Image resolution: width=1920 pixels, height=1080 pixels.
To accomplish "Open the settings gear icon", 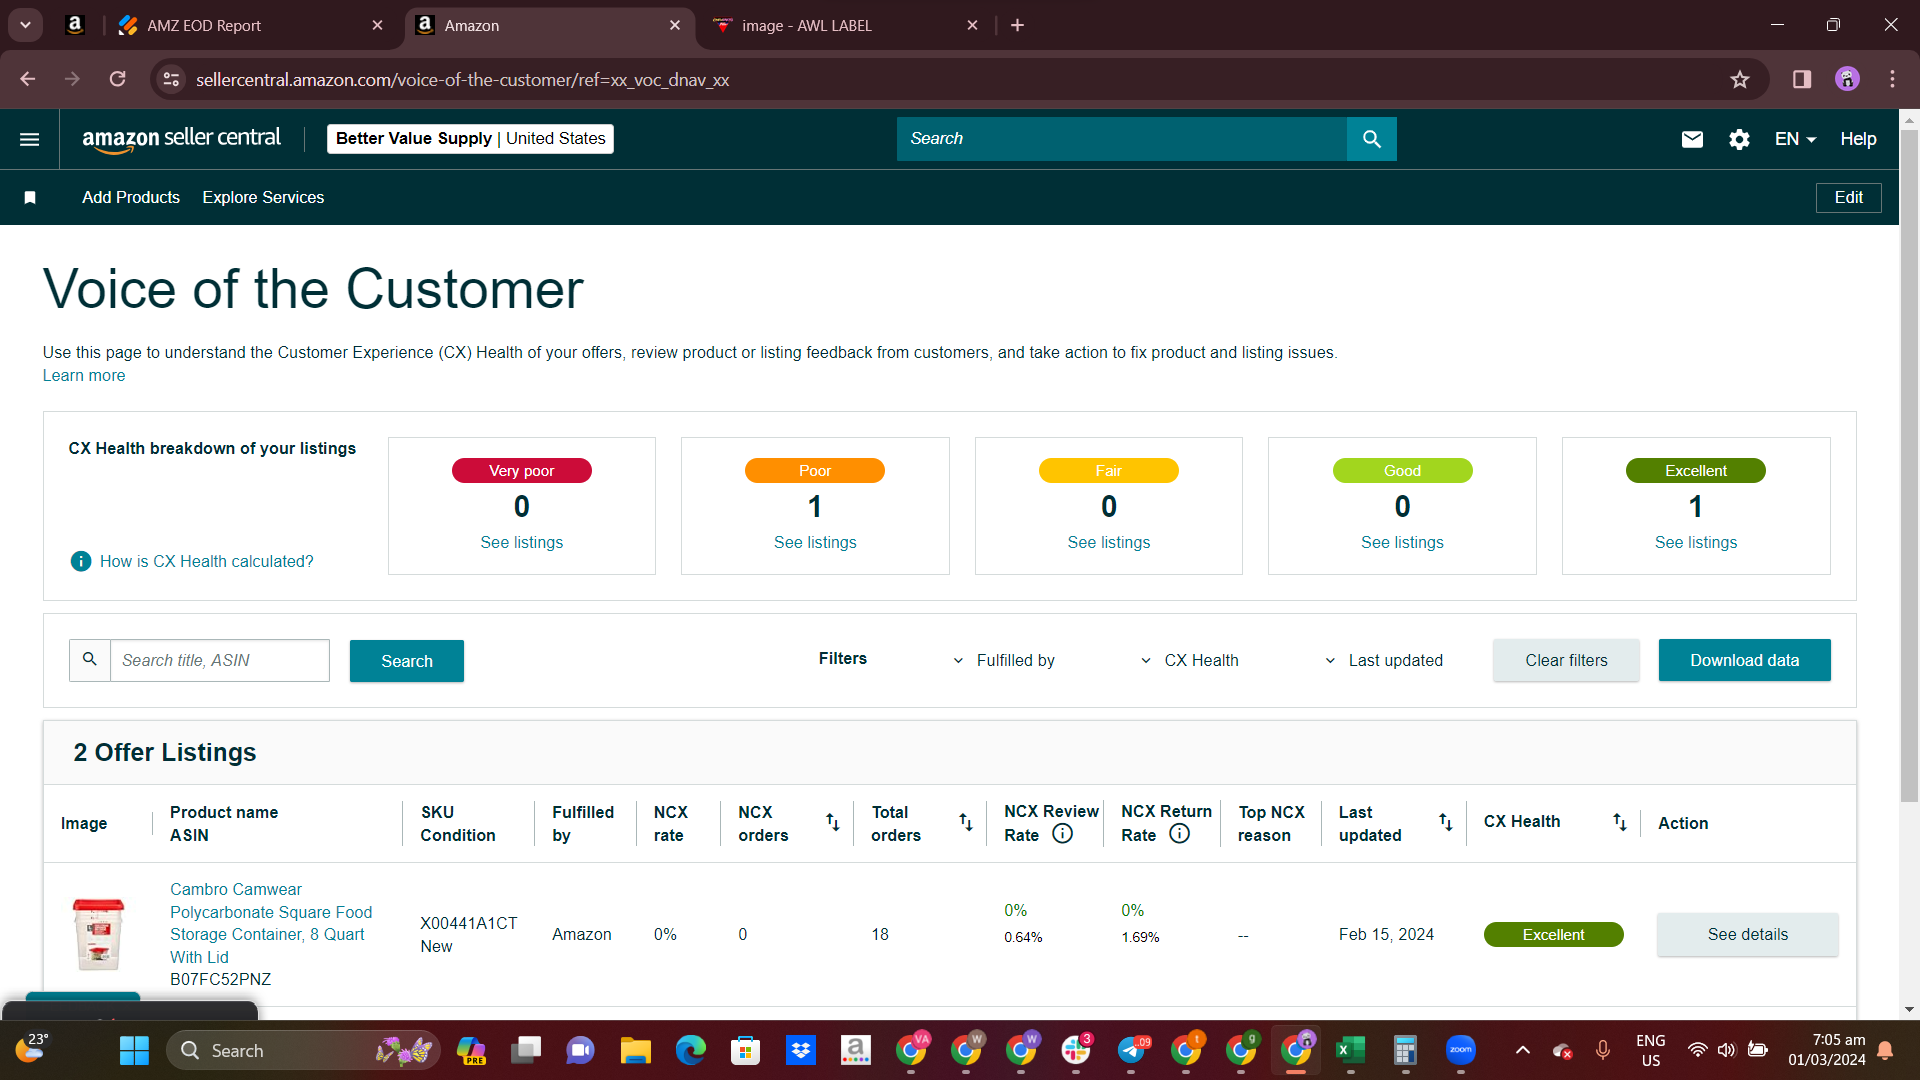I will click(x=1740, y=139).
